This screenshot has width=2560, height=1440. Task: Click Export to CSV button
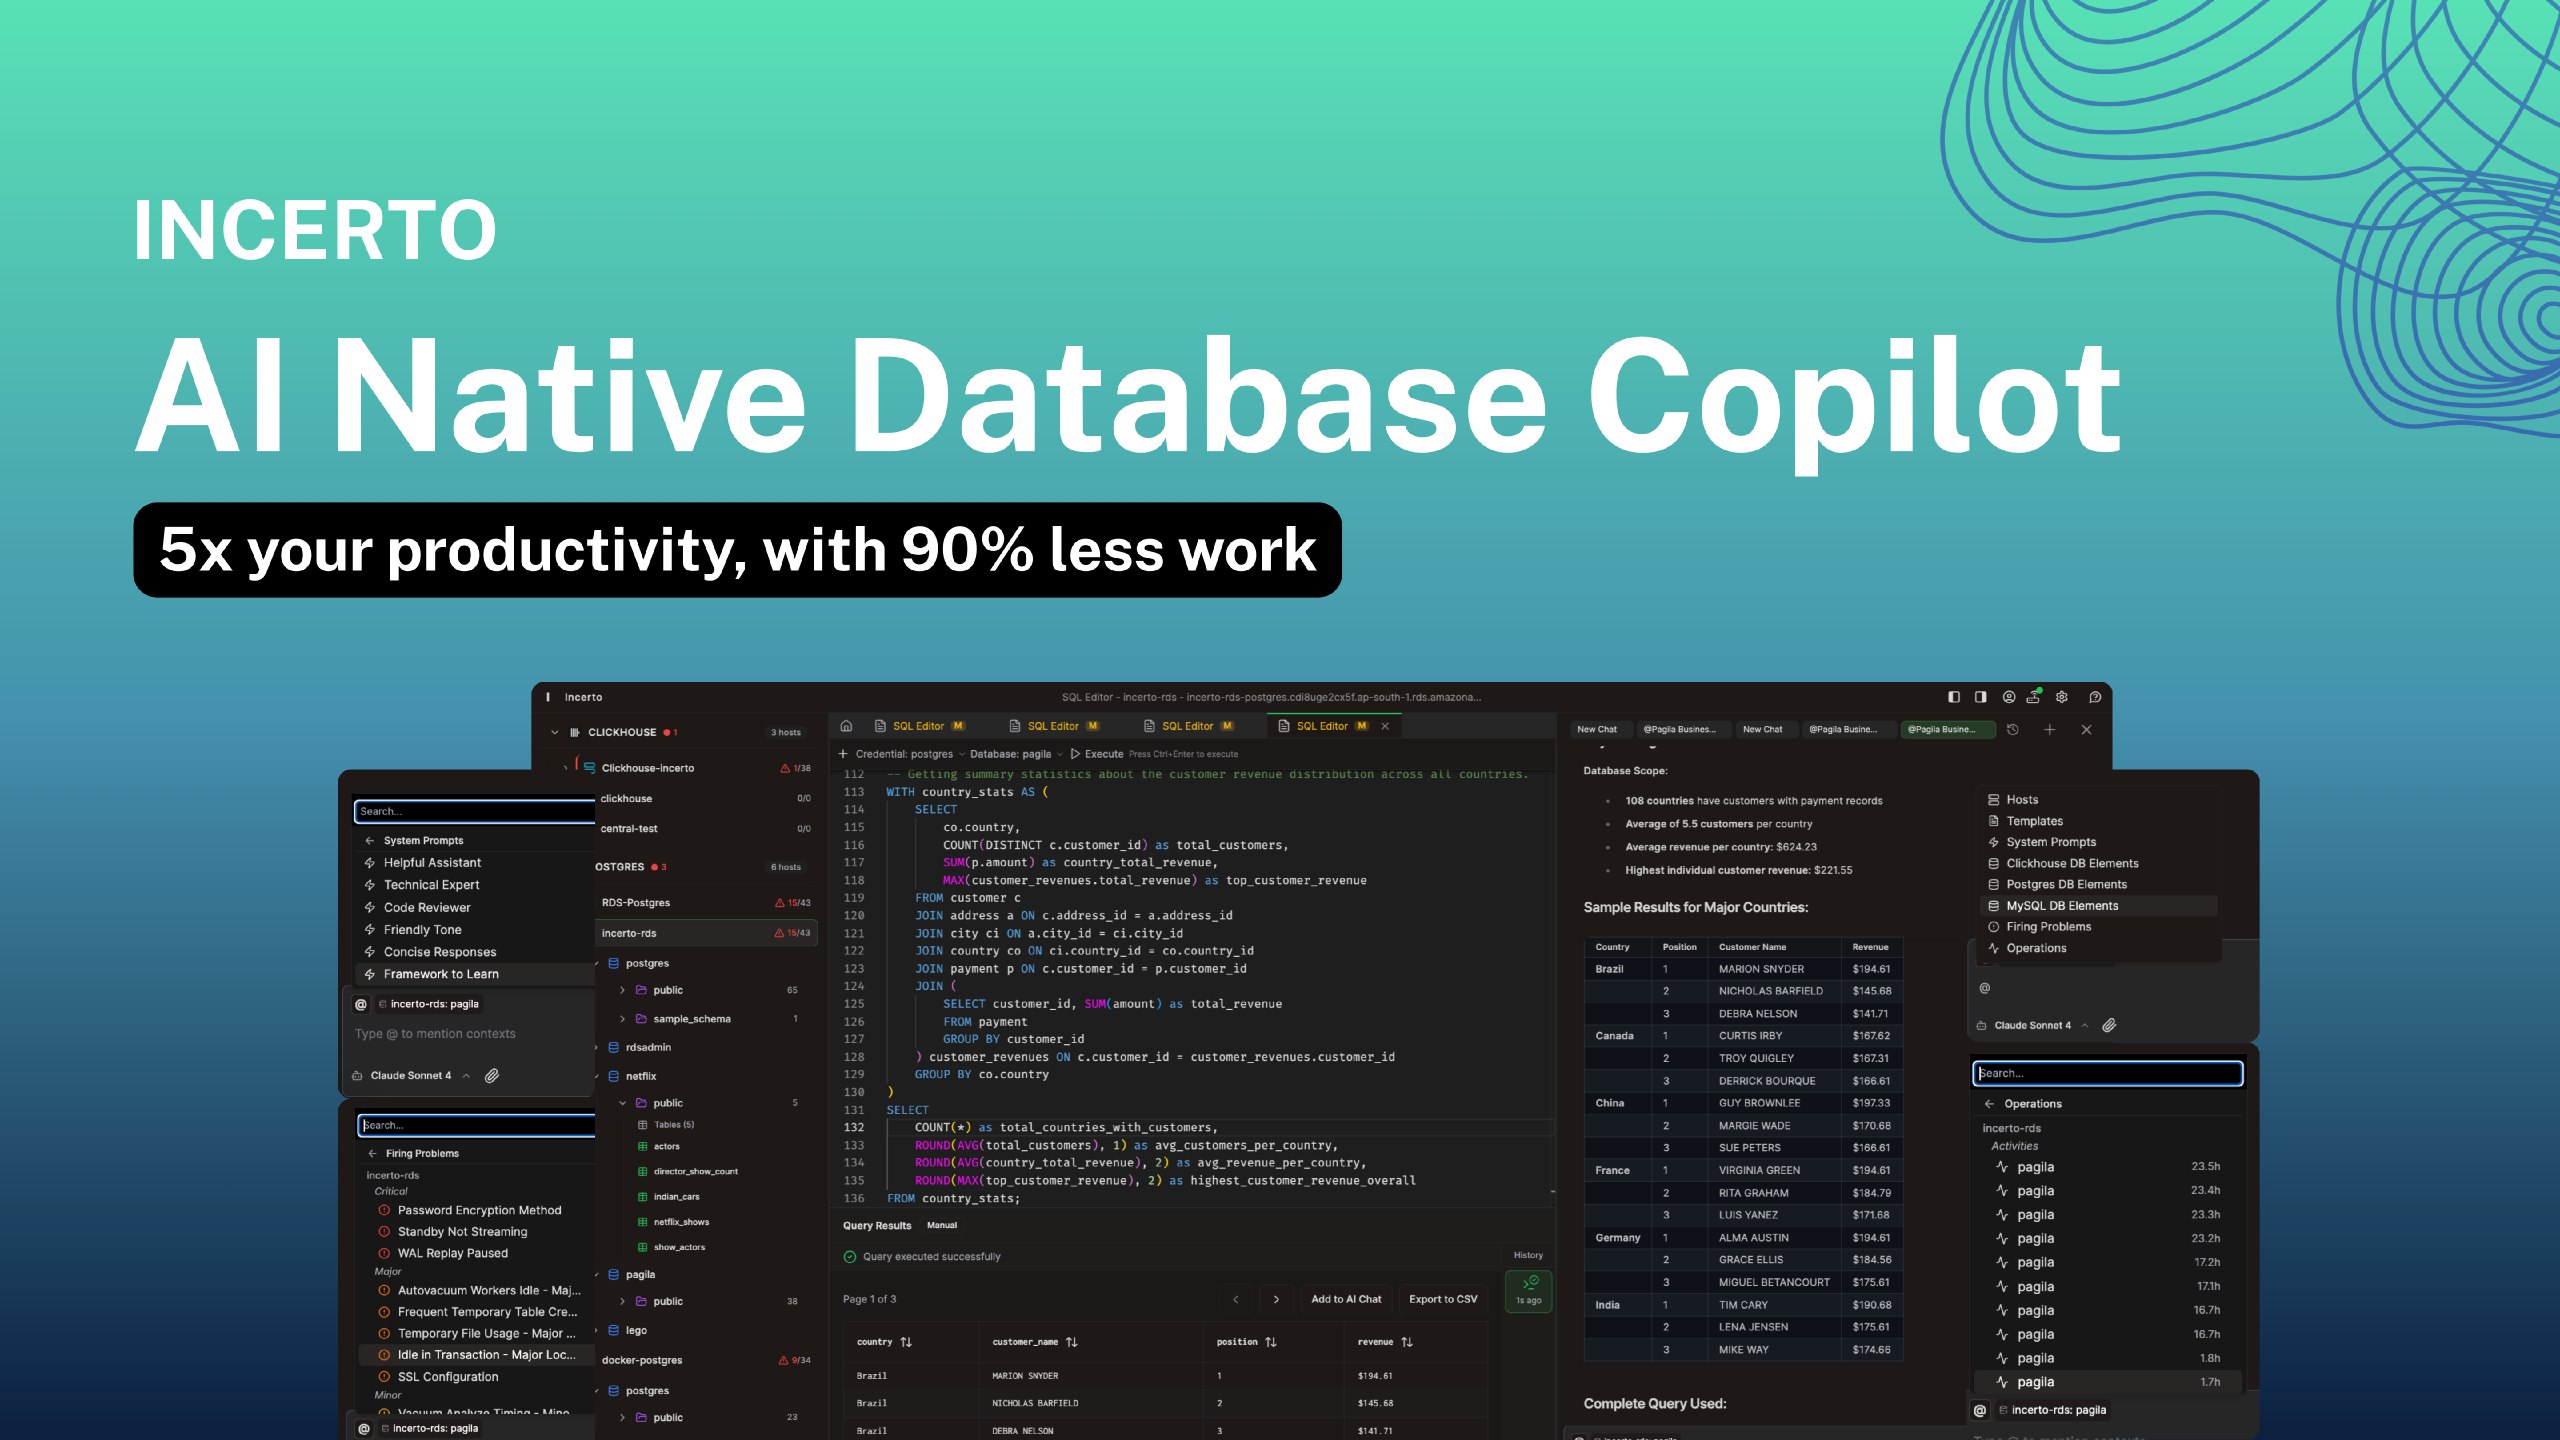click(x=1442, y=1299)
